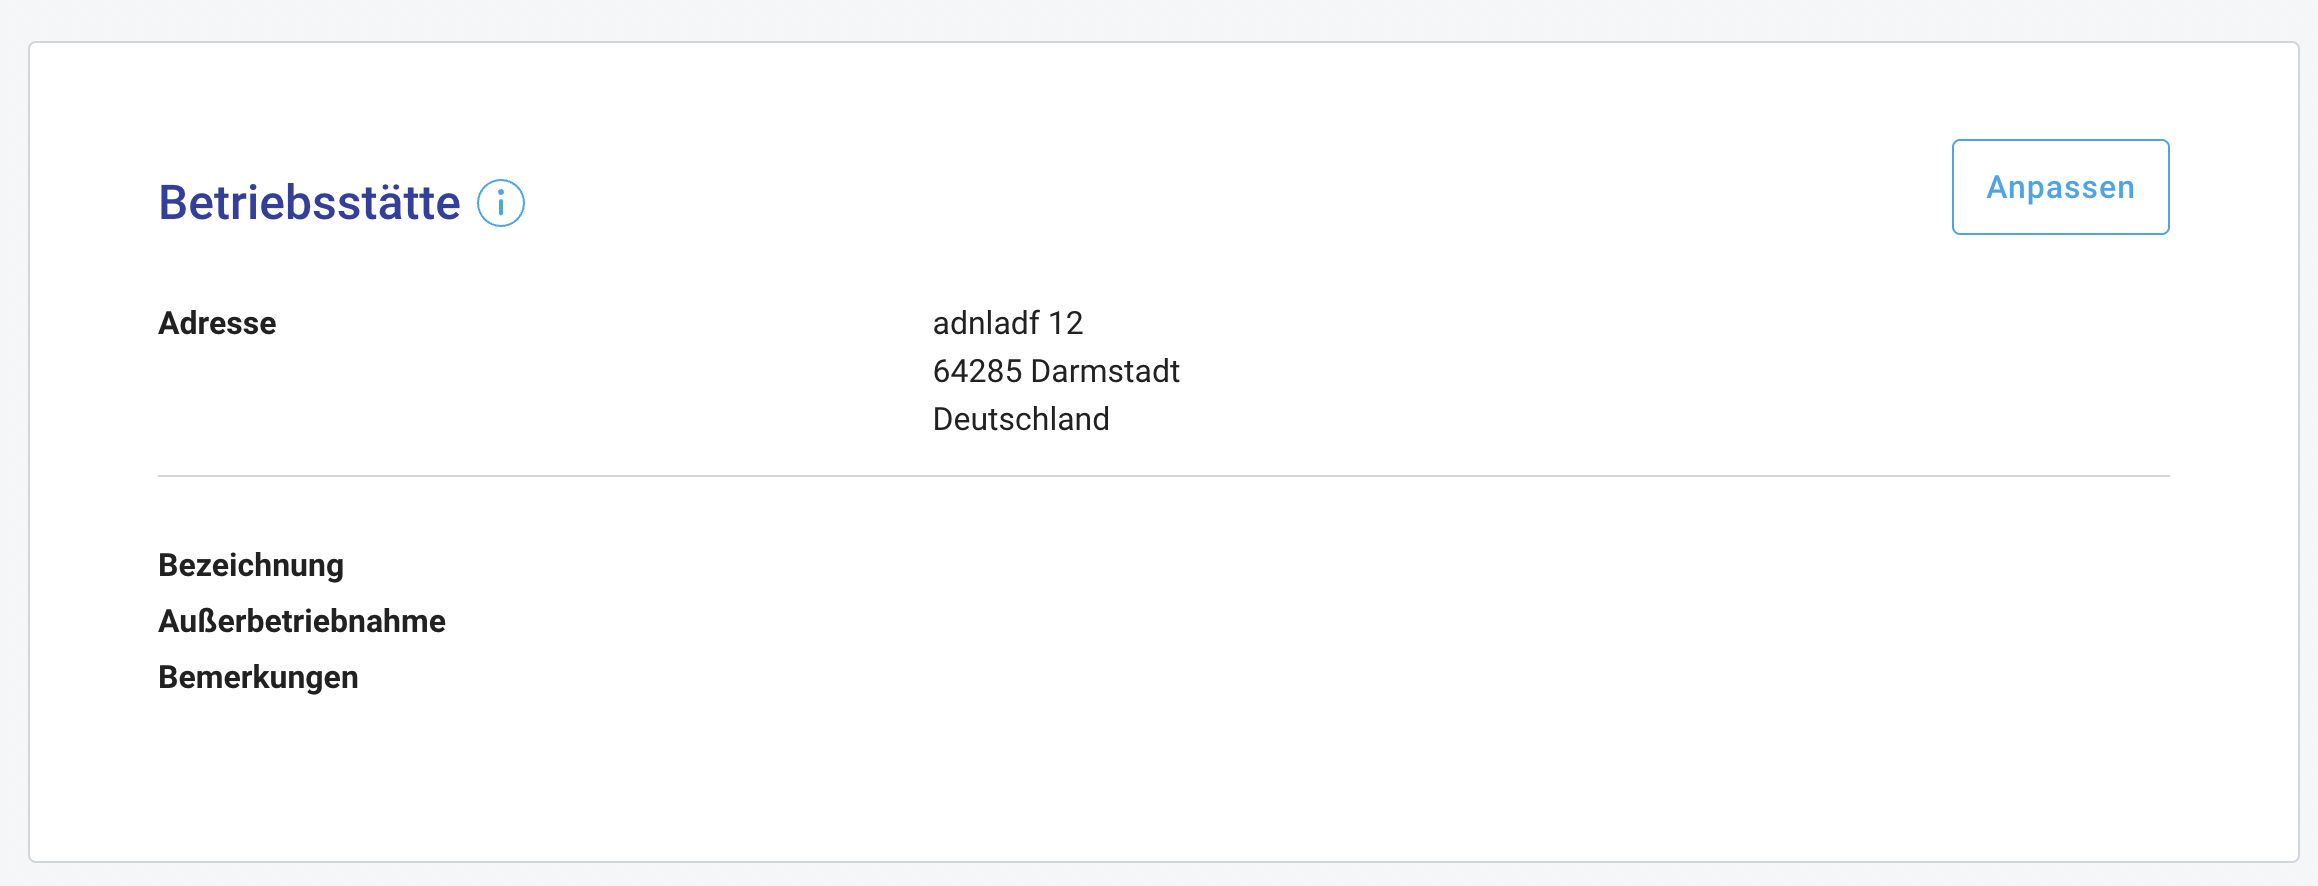Click the empty value area beside Bezeichnung
The image size is (2318, 886).
pos(1100,565)
